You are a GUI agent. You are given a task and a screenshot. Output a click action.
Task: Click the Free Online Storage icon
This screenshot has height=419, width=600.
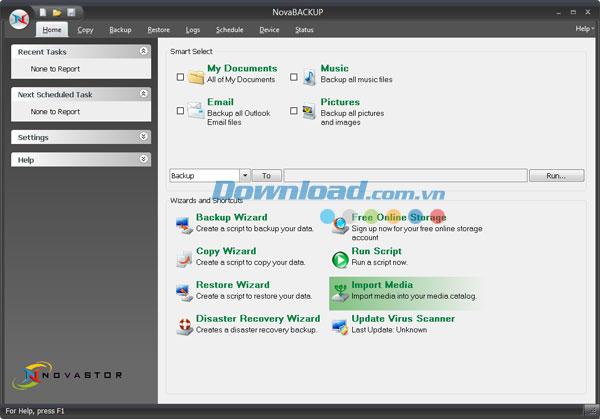click(x=340, y=224)
